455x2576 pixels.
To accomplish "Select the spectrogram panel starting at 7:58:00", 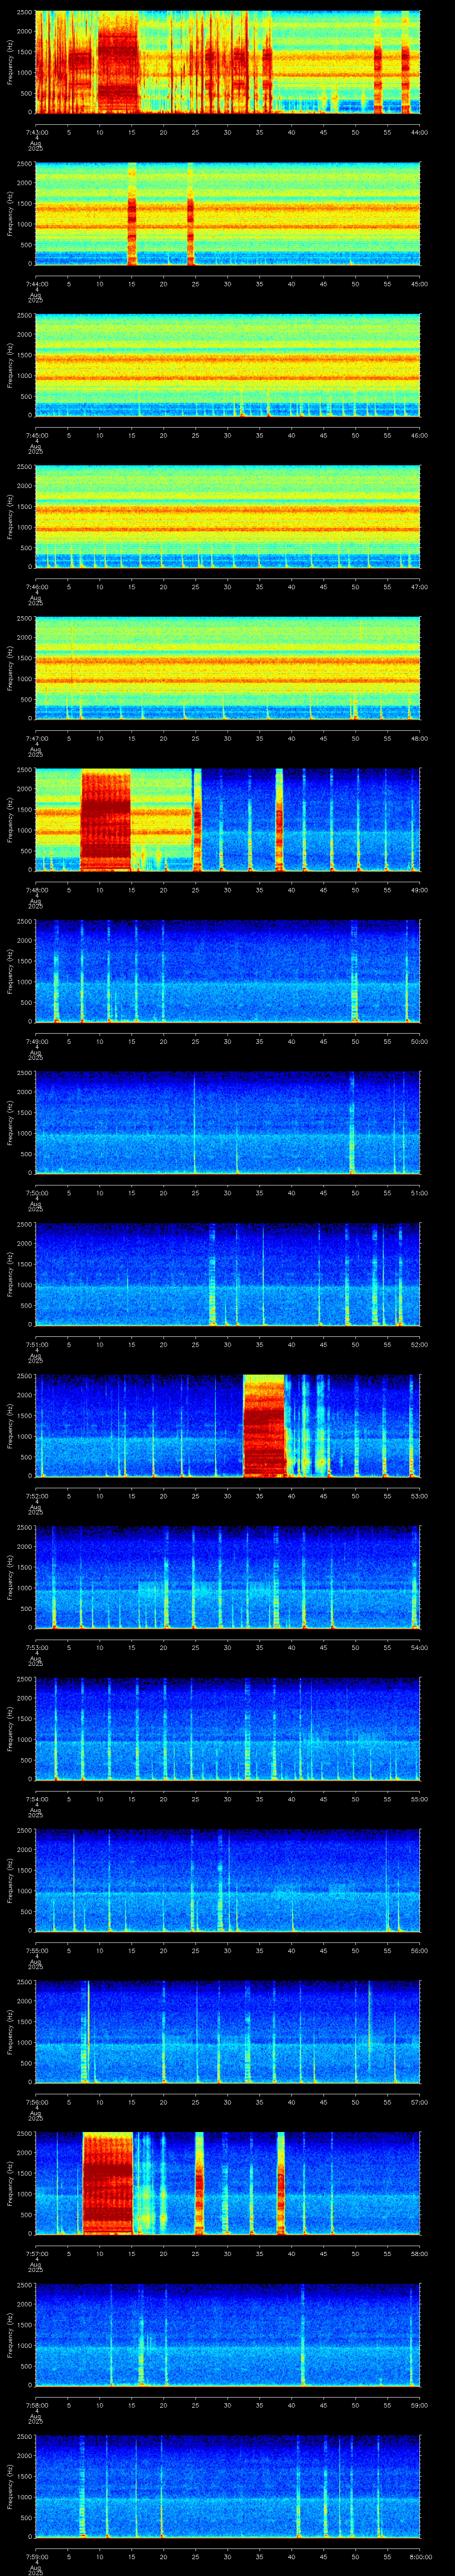I will click(x=227, y=2334).
